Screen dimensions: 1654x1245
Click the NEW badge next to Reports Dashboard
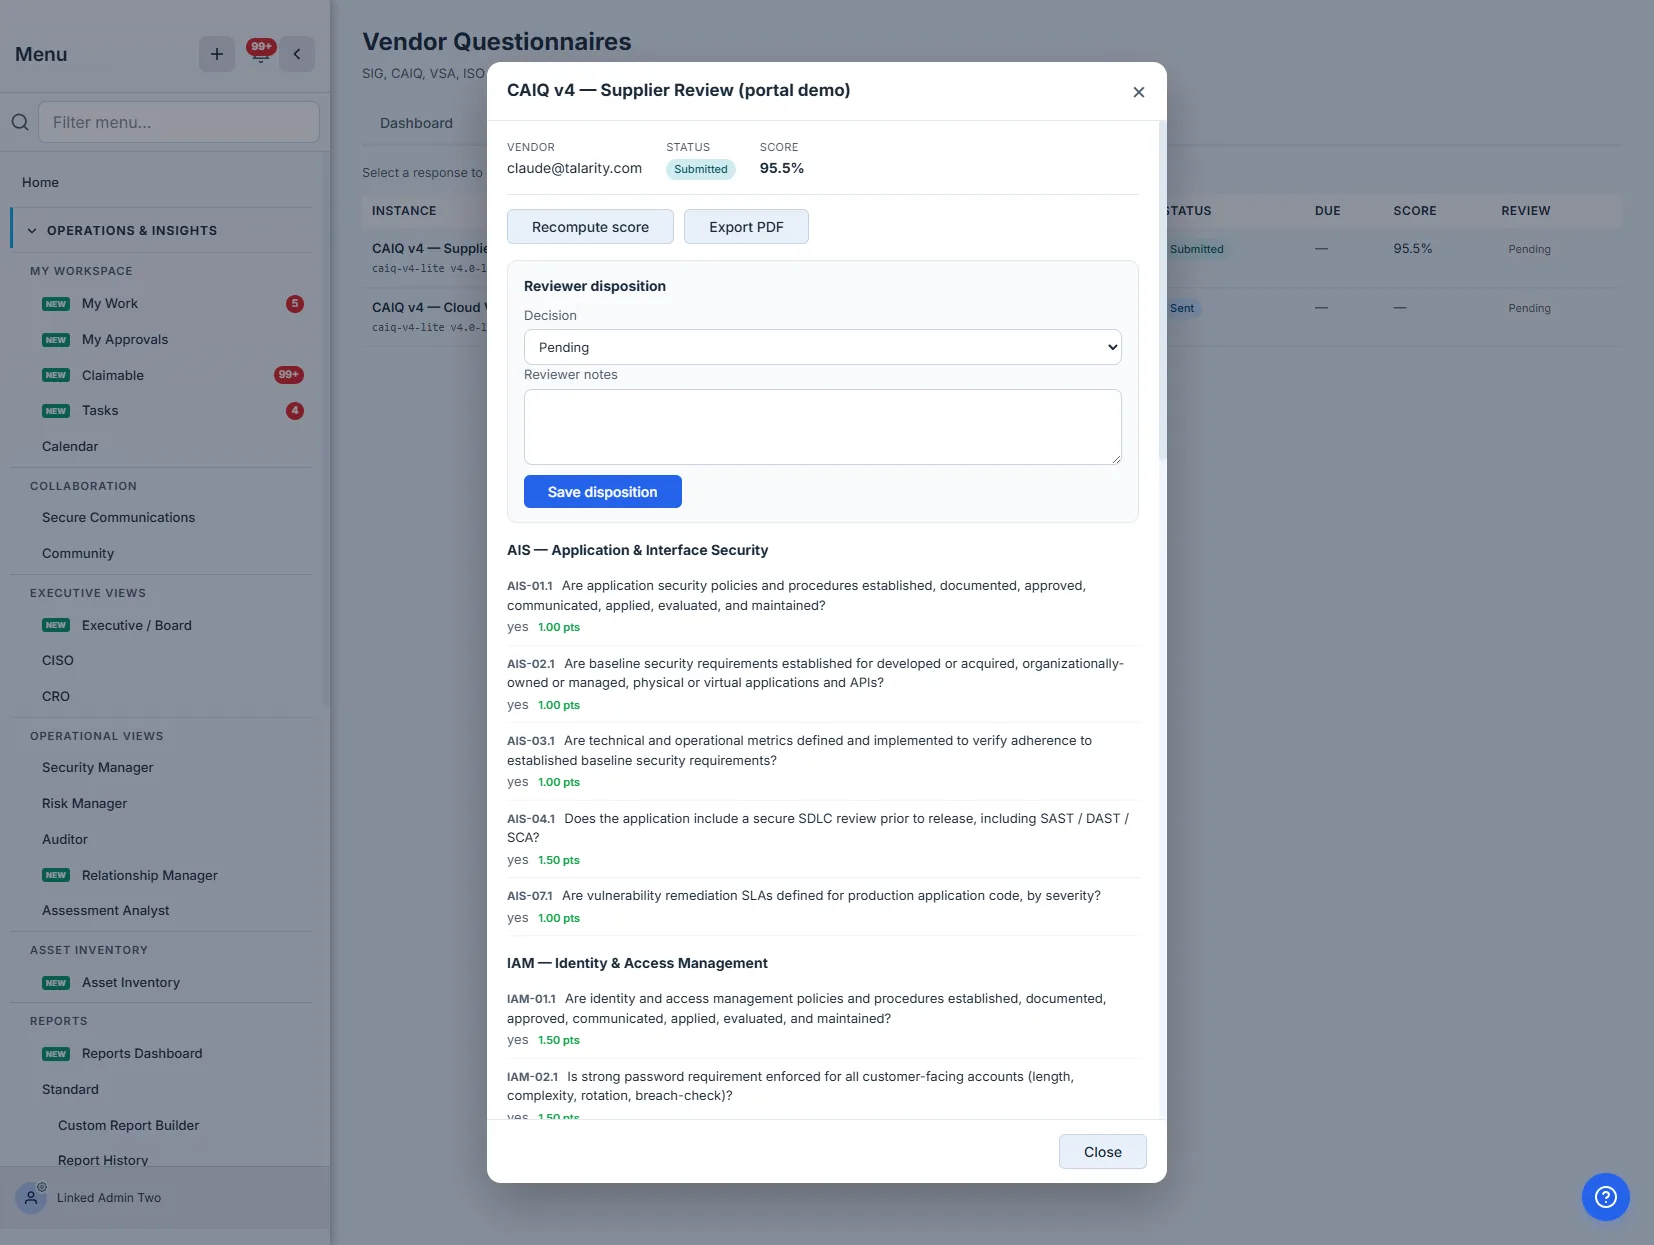(x=56, y=1054)
